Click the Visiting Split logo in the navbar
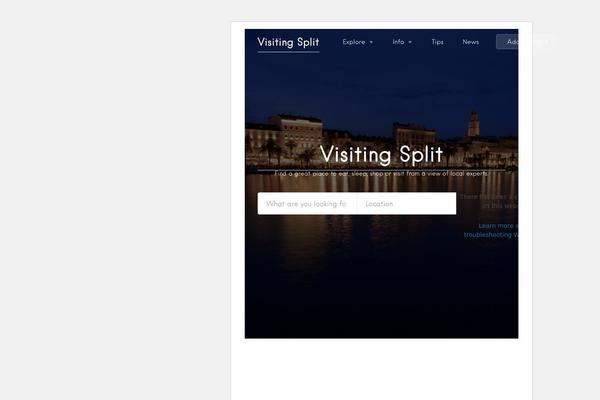This screenshot has width=600, height=400. click(288, 42)
